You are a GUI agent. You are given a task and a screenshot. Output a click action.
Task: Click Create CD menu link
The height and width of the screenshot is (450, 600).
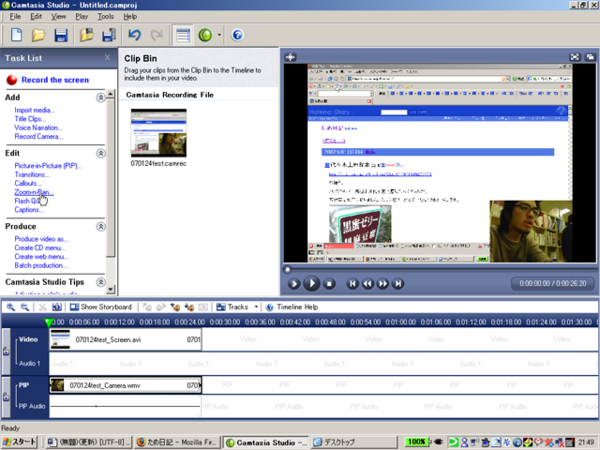click(40, 248)
